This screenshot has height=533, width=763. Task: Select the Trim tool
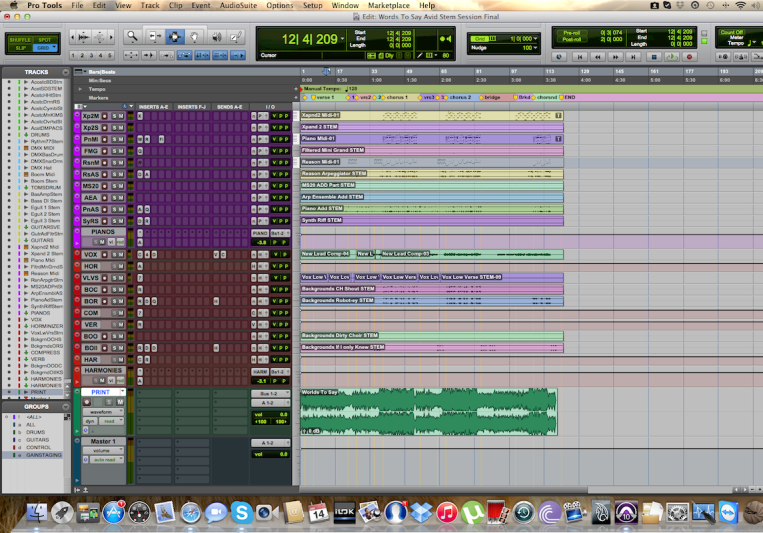click(x=155, y=37)
